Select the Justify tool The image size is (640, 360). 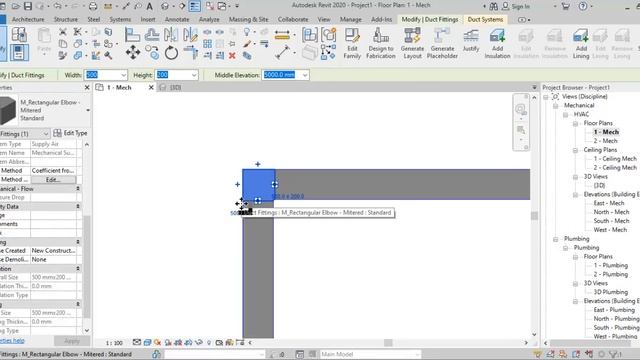pyautogui.click(x=471, y=41)
